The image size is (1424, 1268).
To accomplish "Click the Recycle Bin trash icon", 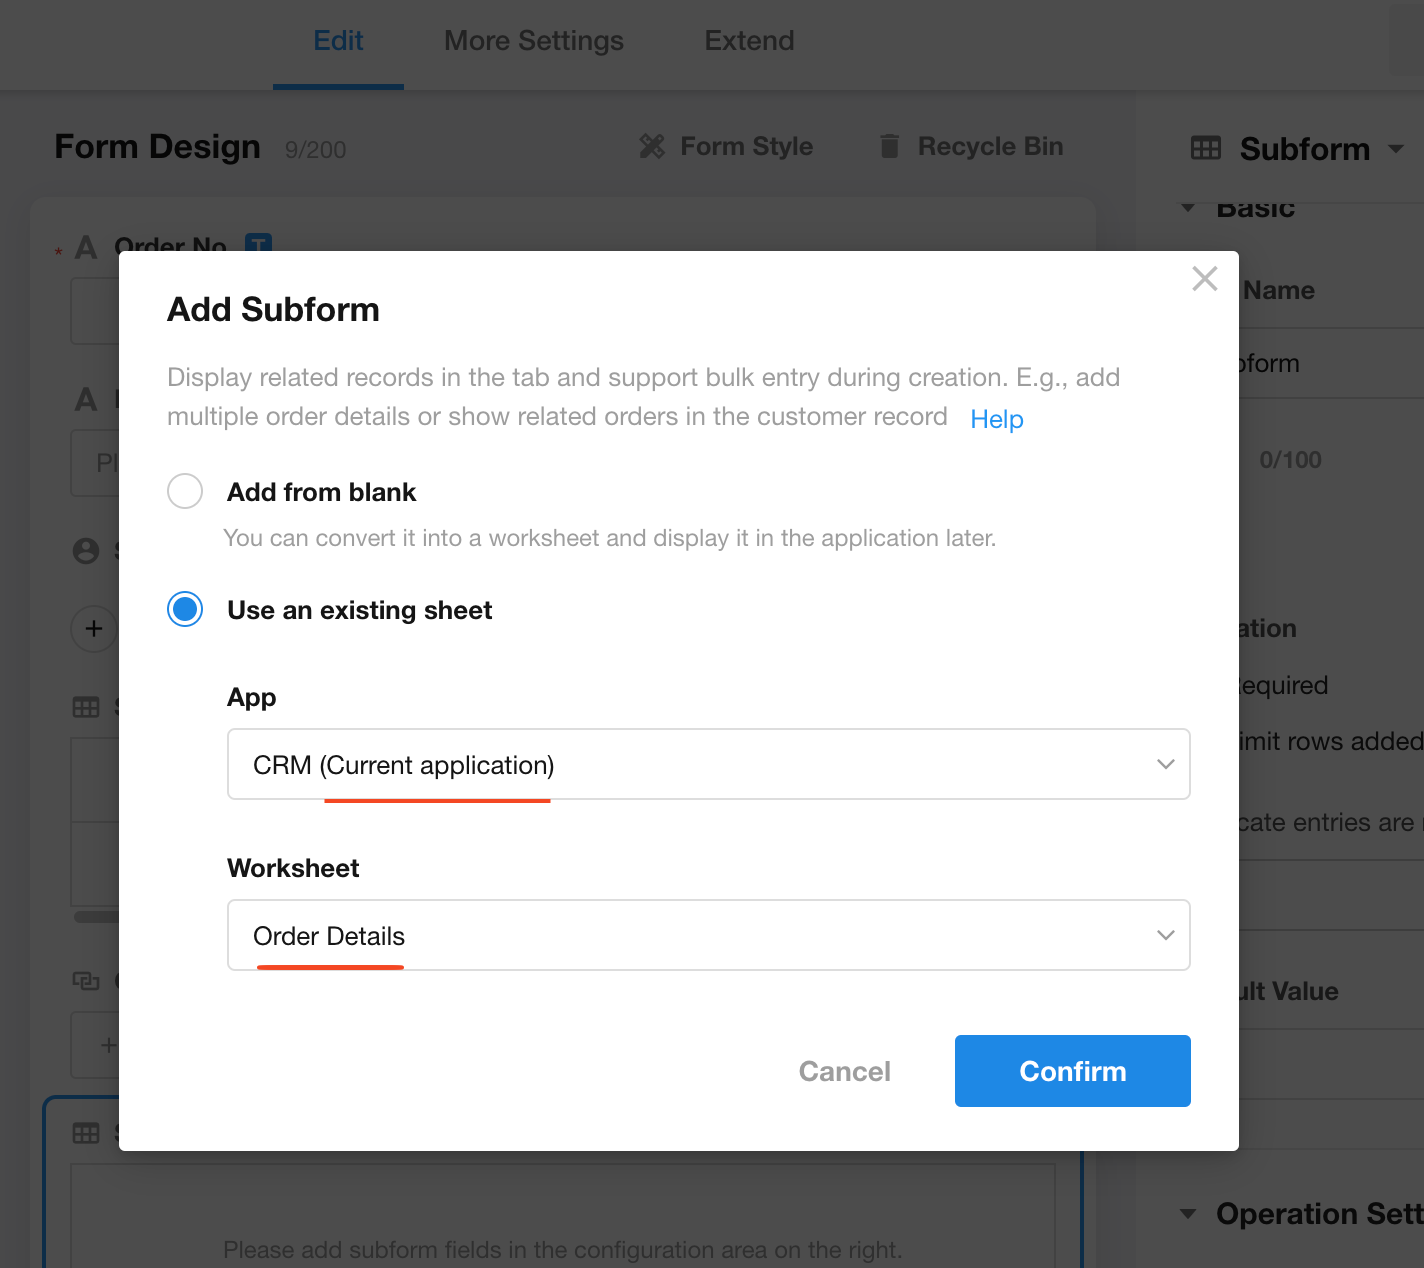I will (889, 147).
